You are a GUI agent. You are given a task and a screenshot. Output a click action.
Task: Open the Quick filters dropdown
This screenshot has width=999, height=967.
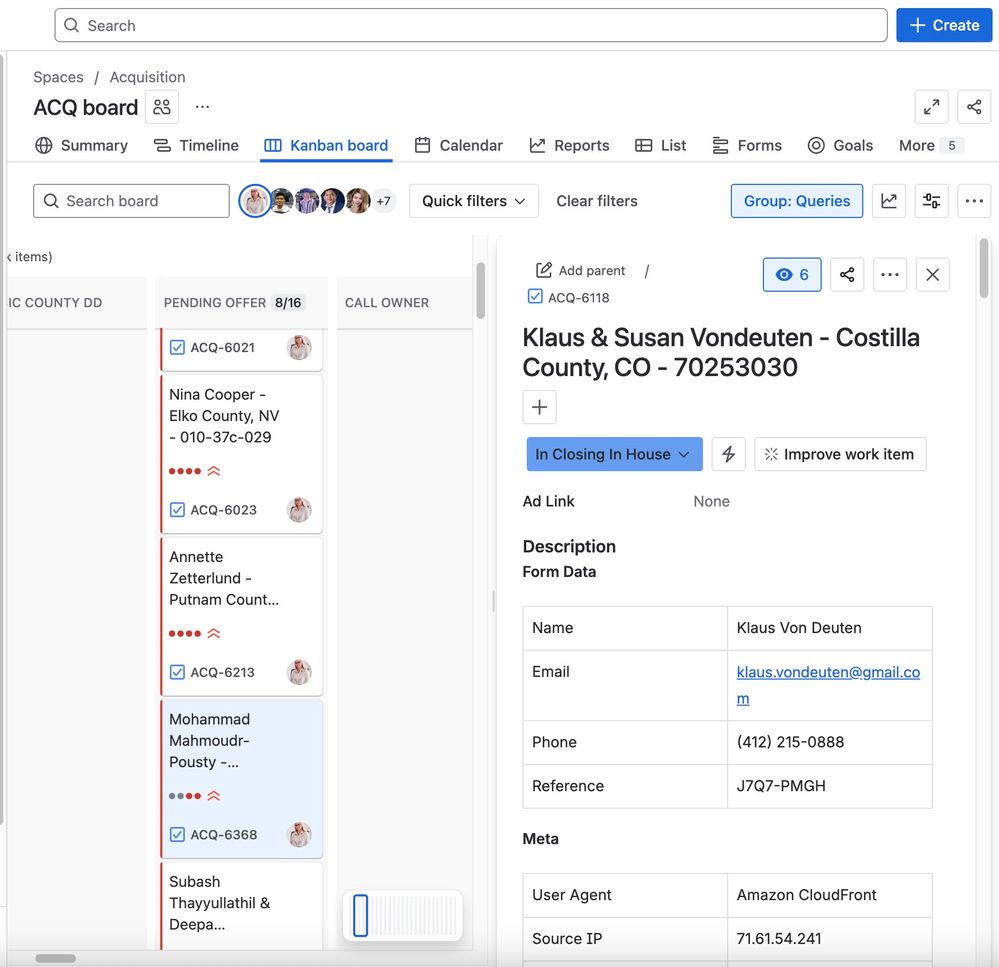click(x=473, y=201)
